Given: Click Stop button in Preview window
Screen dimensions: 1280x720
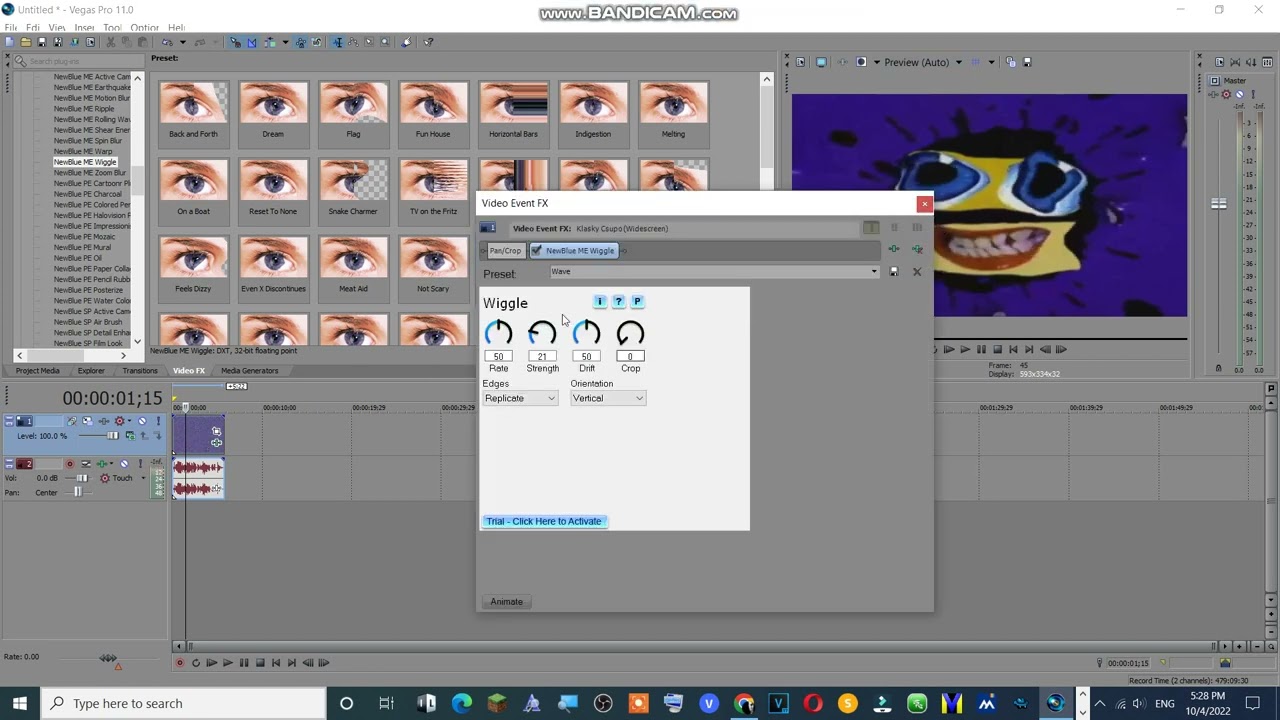Looking at the screenshot, I should click(x=997, y=349).
